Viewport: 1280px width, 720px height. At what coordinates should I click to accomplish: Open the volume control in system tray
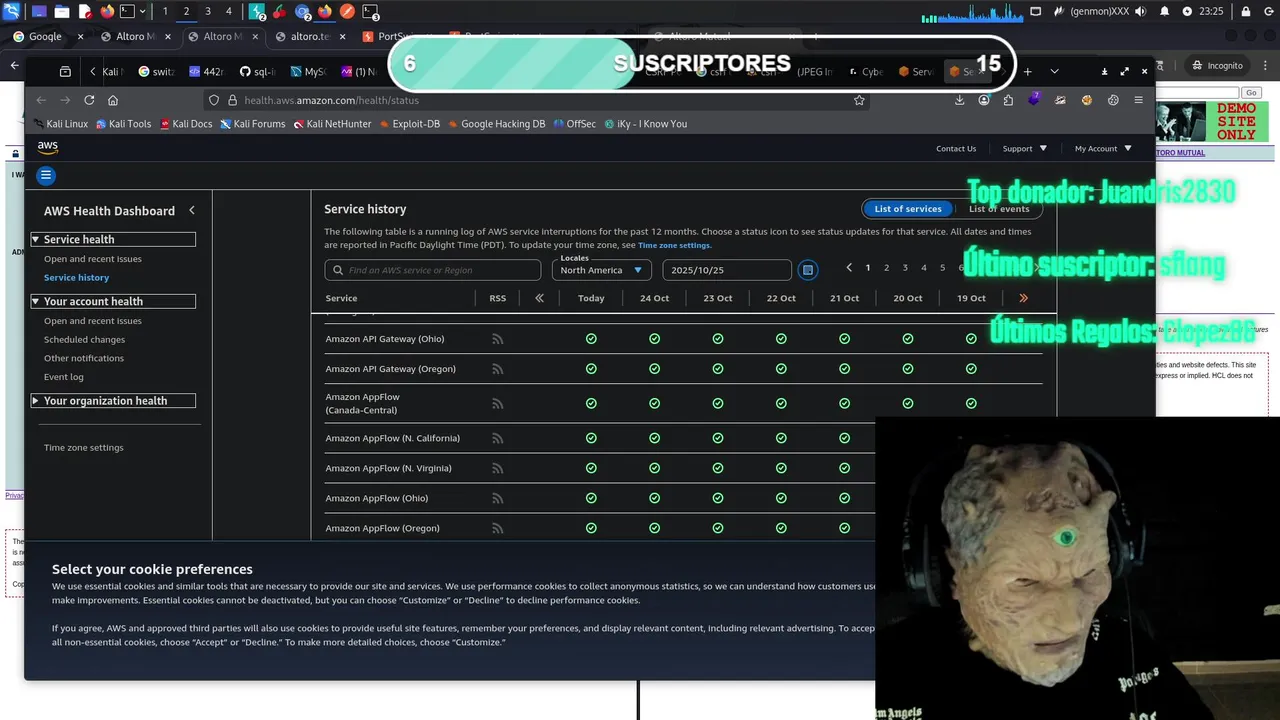(1140, 12)
